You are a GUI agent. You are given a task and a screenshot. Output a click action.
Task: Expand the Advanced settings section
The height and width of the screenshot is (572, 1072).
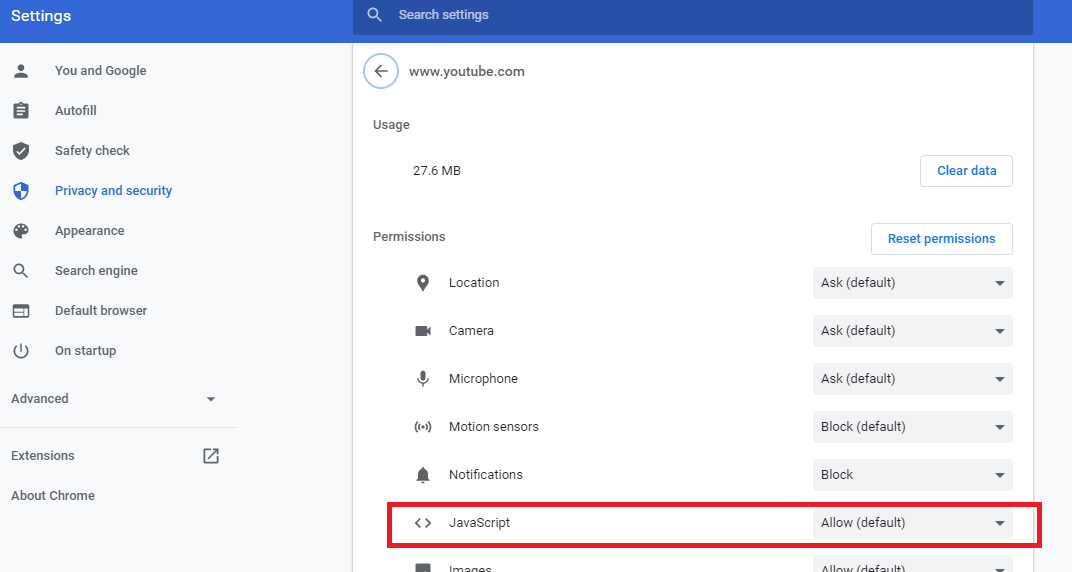point(113,399)
